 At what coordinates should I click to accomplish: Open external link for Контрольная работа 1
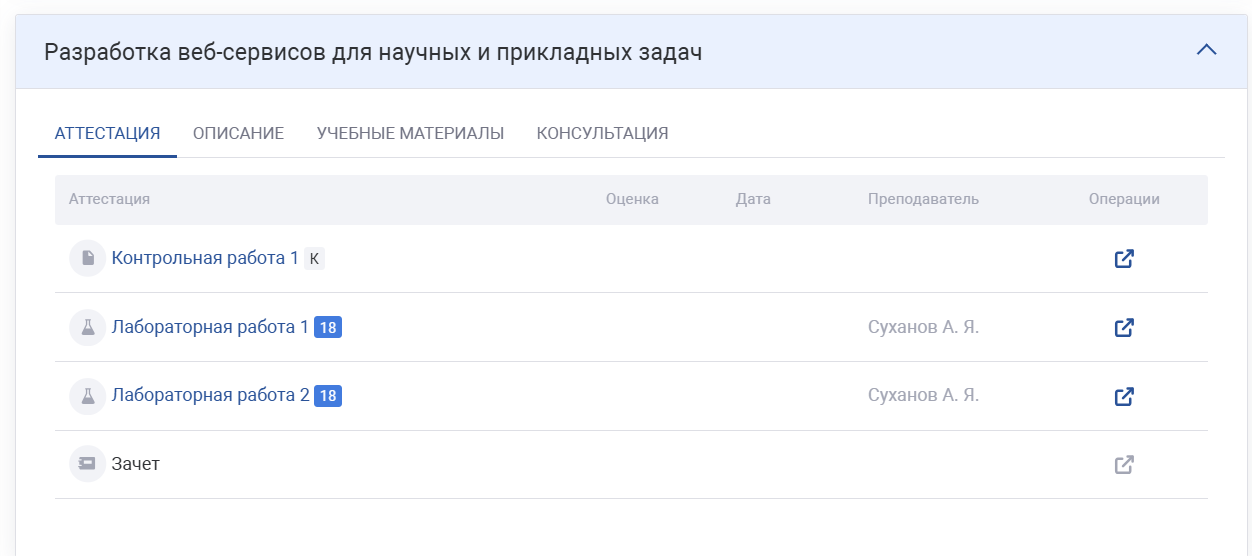click(x=1124, y=259)
